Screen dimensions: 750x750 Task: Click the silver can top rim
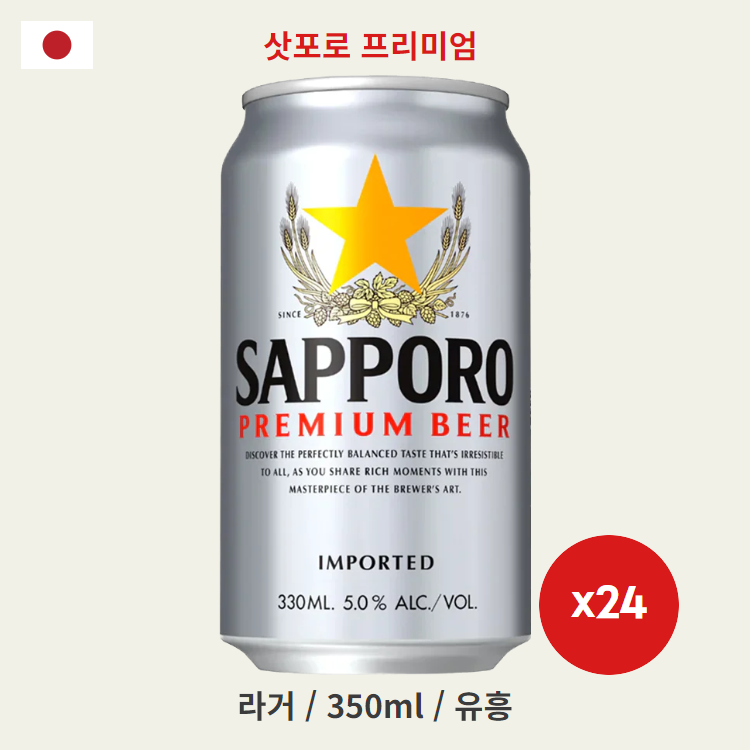point(375,92)
